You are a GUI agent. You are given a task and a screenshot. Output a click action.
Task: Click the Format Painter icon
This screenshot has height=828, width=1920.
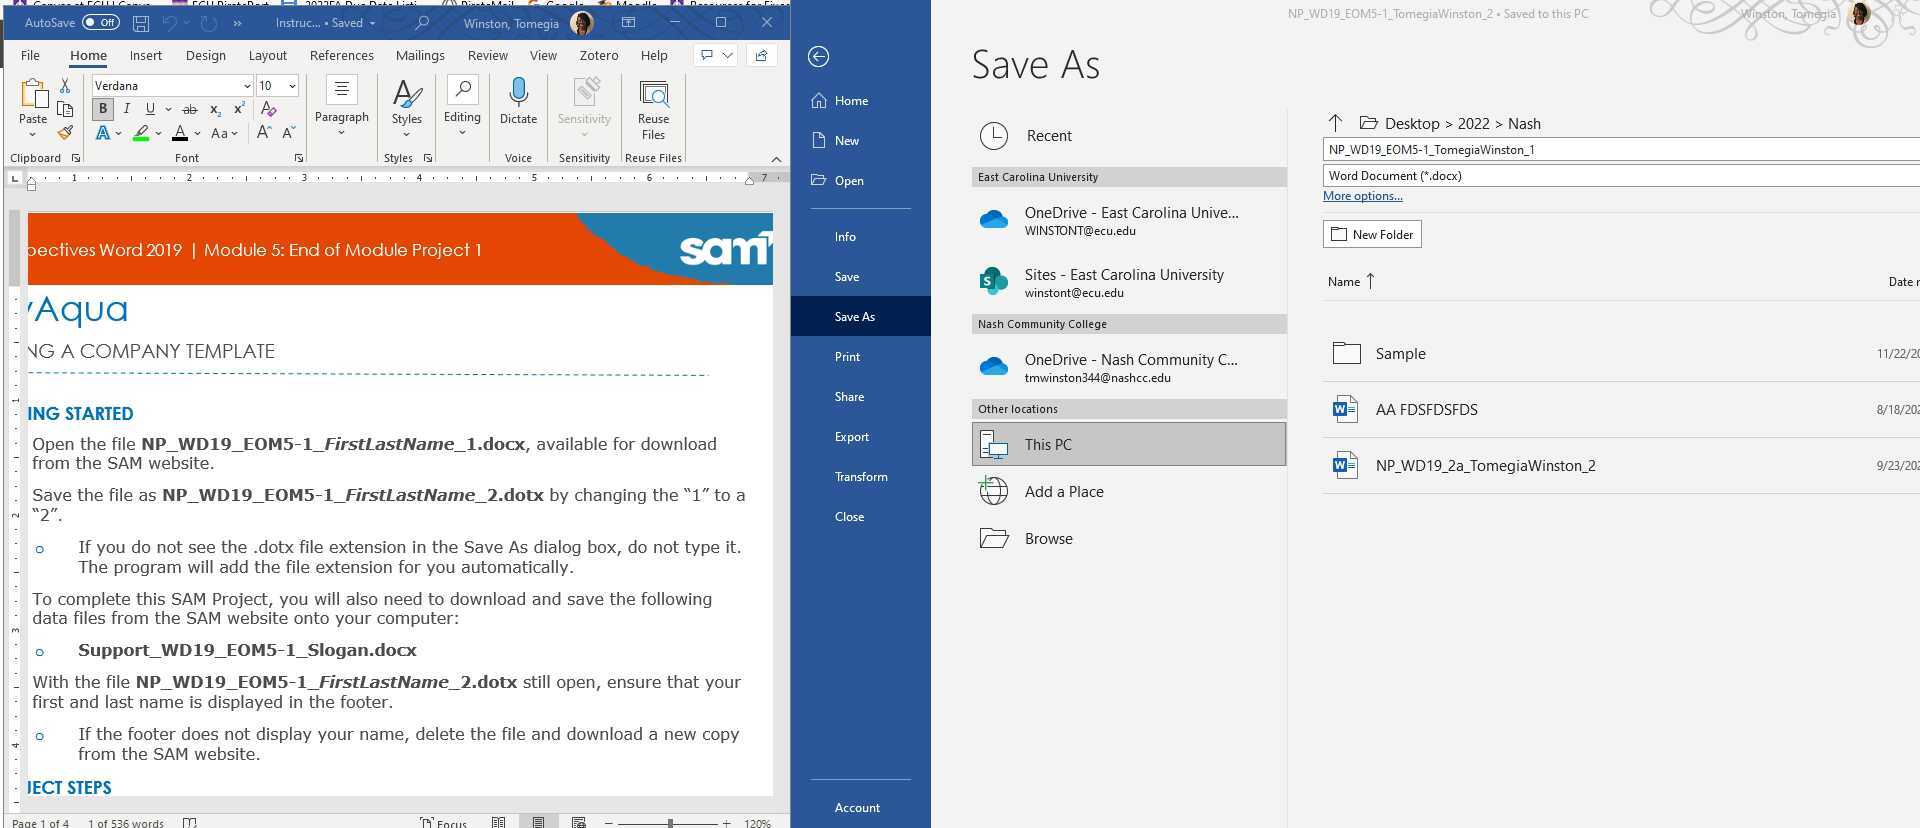pos(65,133)
